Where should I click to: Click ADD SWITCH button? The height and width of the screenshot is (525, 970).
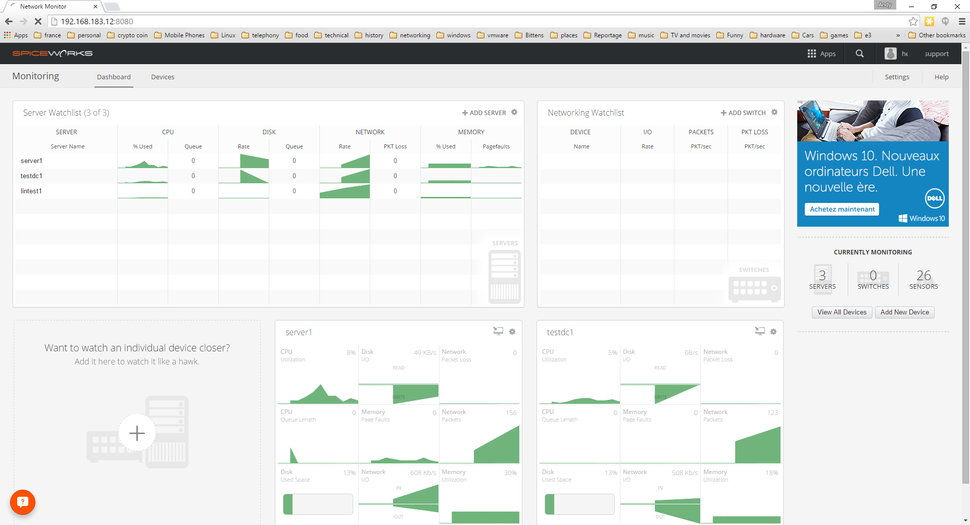coord(743,113)
